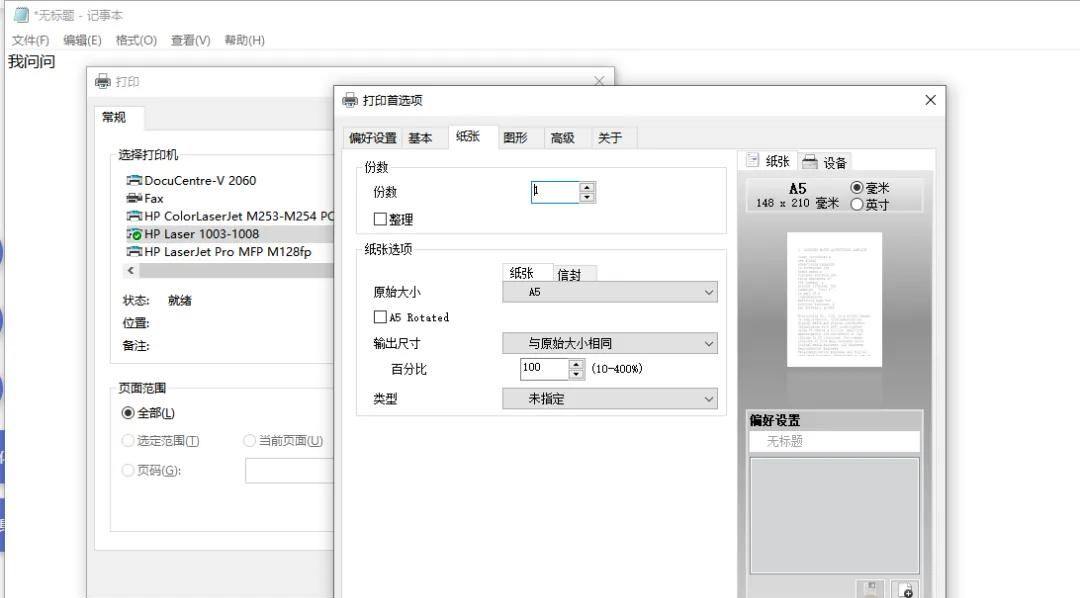The height and width of the screenshot is (598, 1080).
Task: Switch to 基本 tab
Action: 420,138
